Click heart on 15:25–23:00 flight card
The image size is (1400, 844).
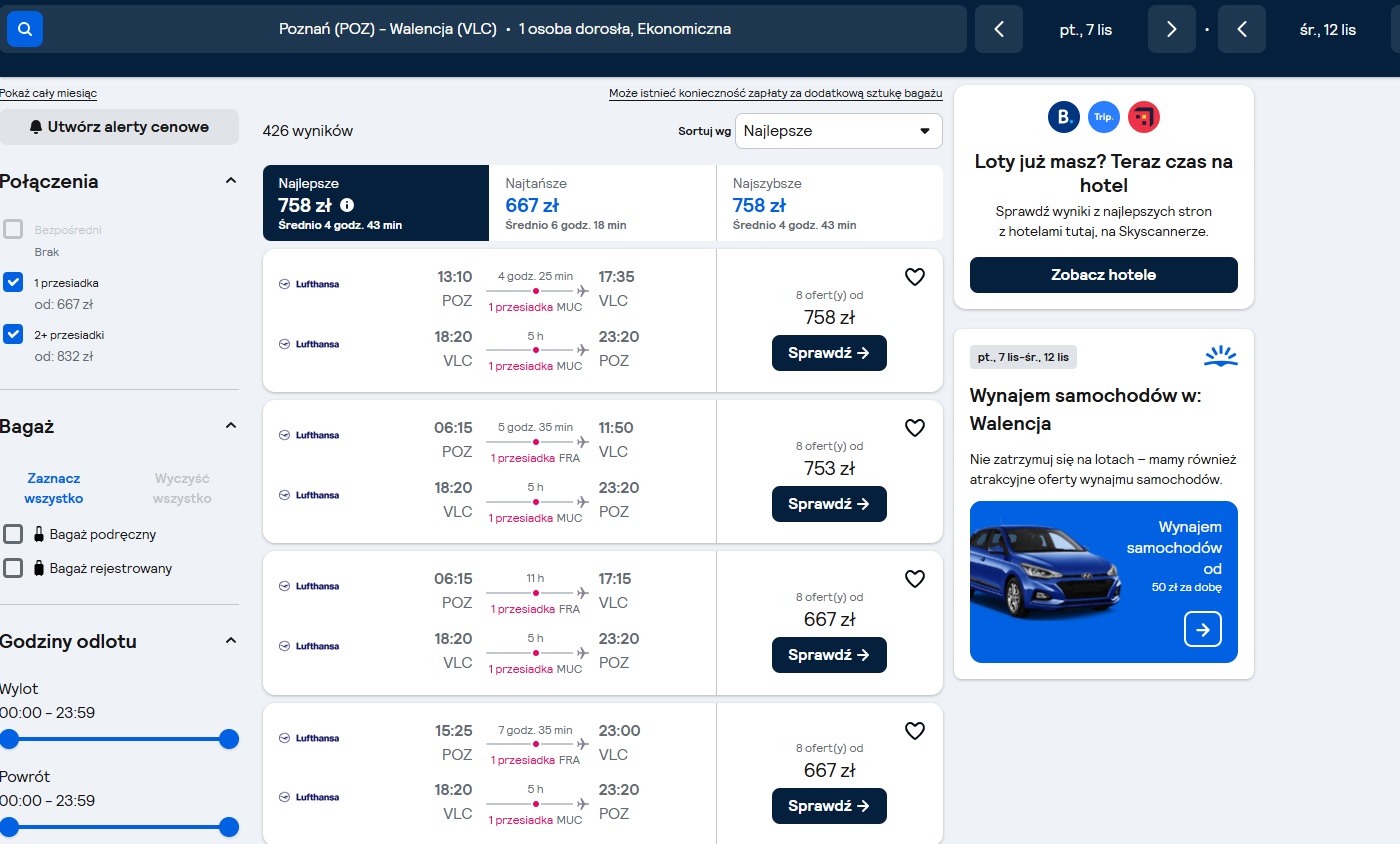coord(914,731)
